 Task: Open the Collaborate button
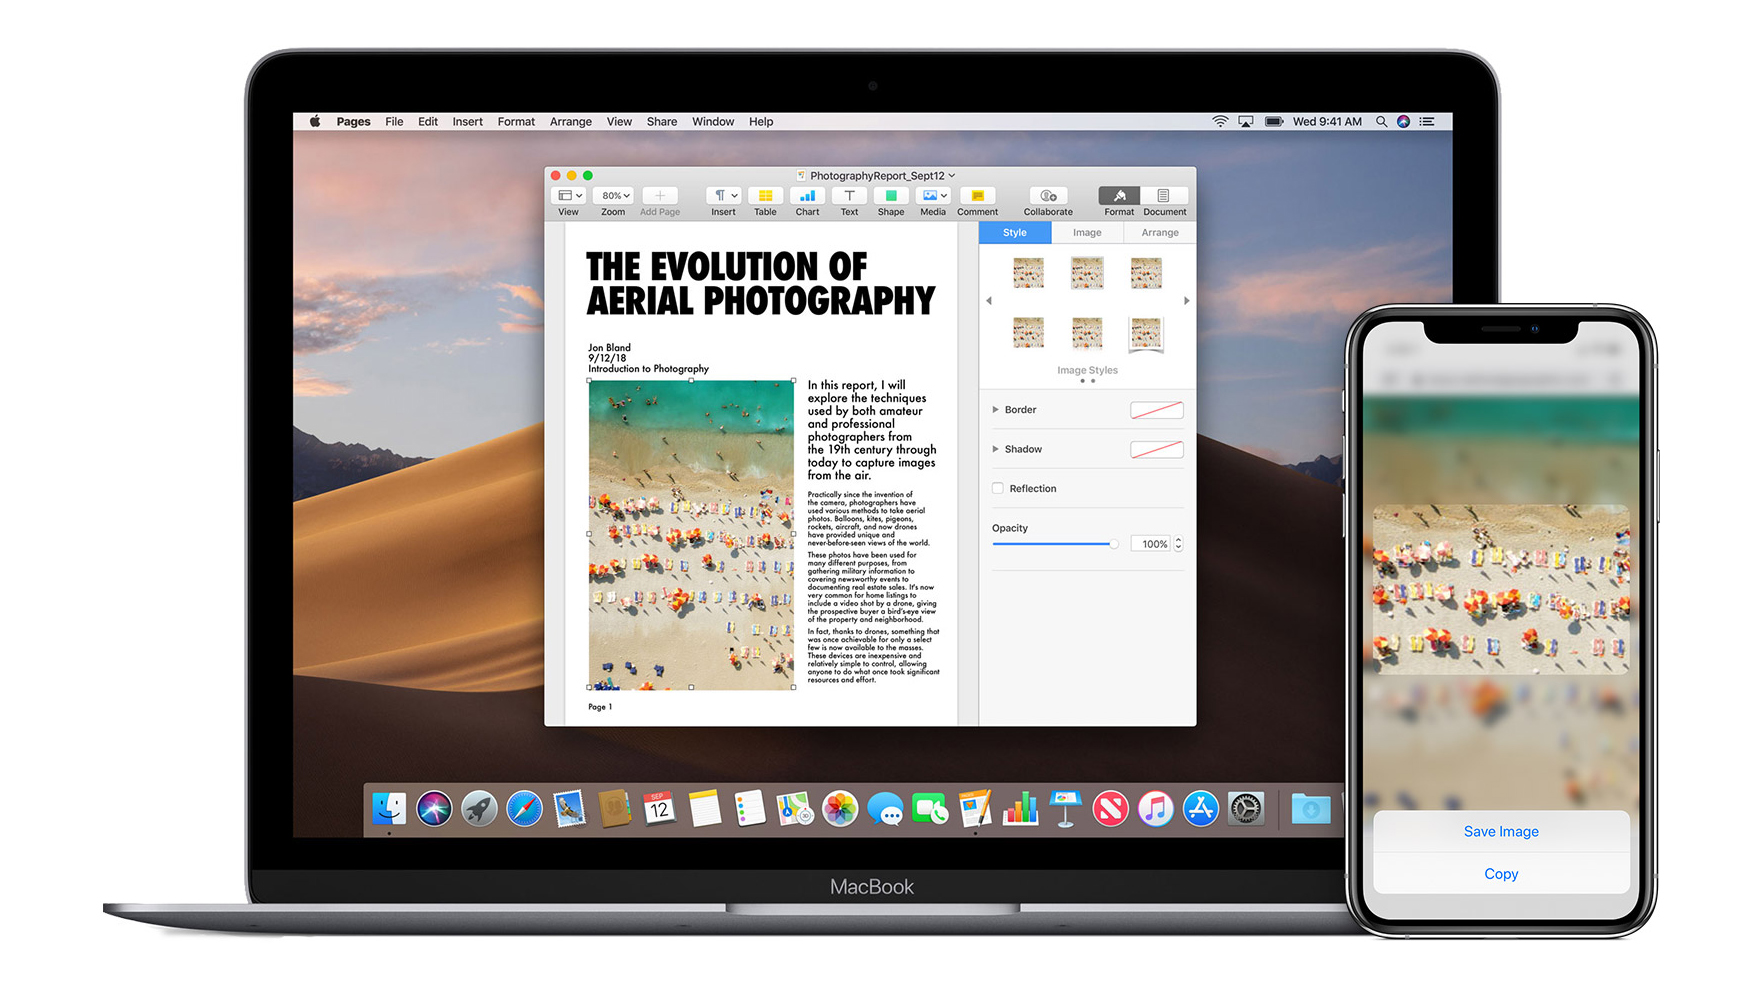point(1047,196)
